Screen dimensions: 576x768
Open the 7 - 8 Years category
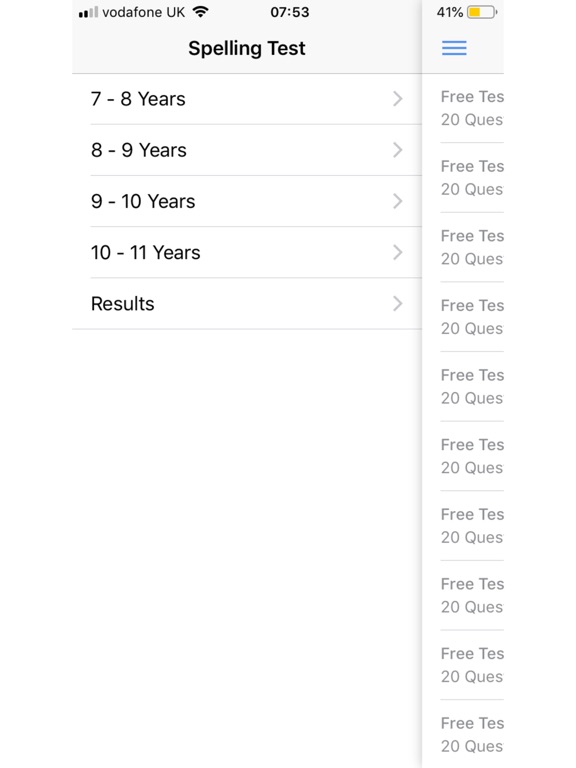point(247,99)
